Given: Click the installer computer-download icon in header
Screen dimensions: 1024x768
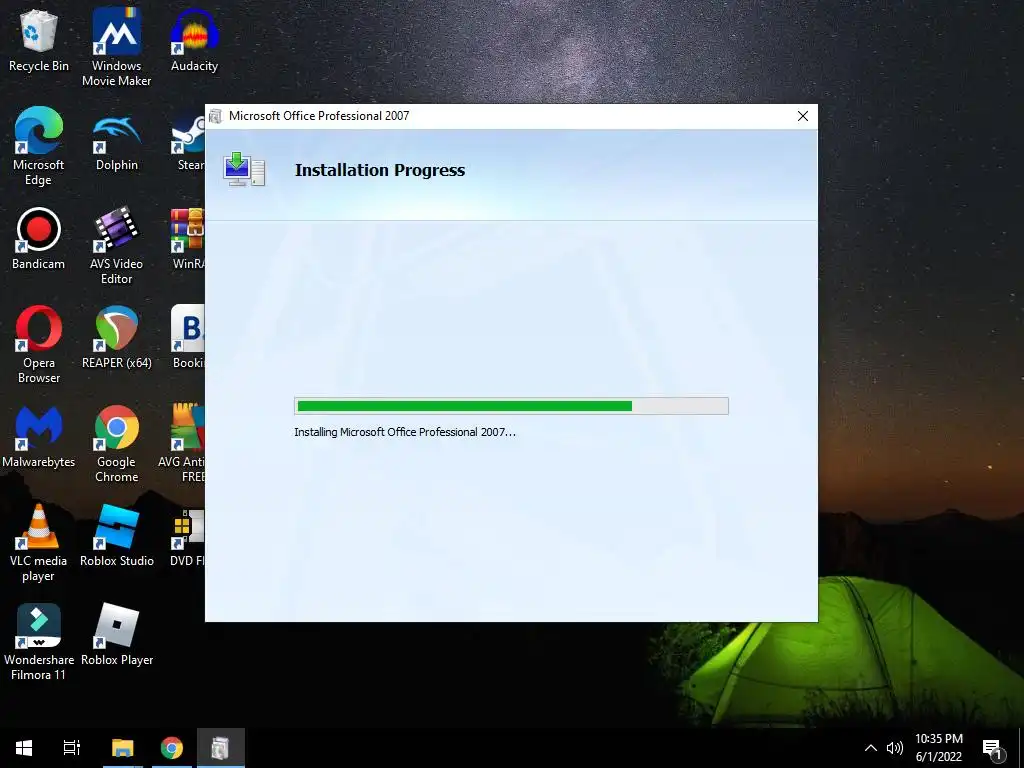Looking at the screenshot, I should pos(244,169).
